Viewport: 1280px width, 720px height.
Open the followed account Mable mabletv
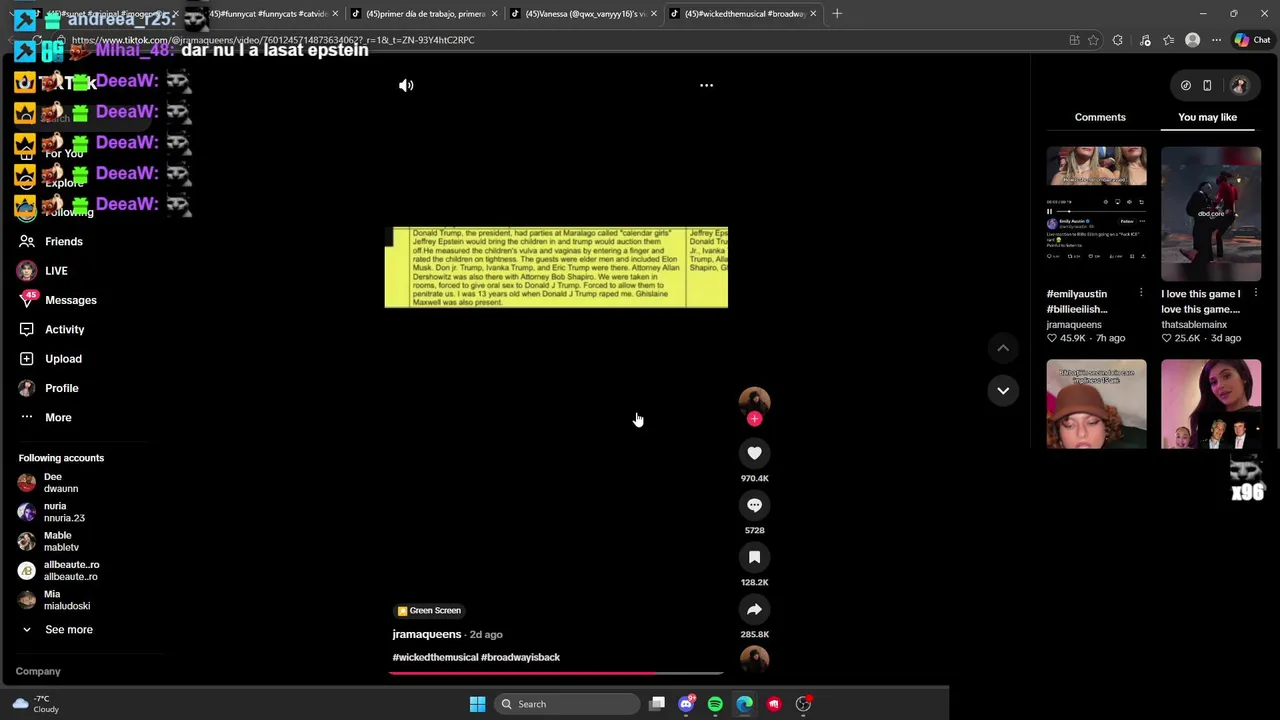click(60, 541)
